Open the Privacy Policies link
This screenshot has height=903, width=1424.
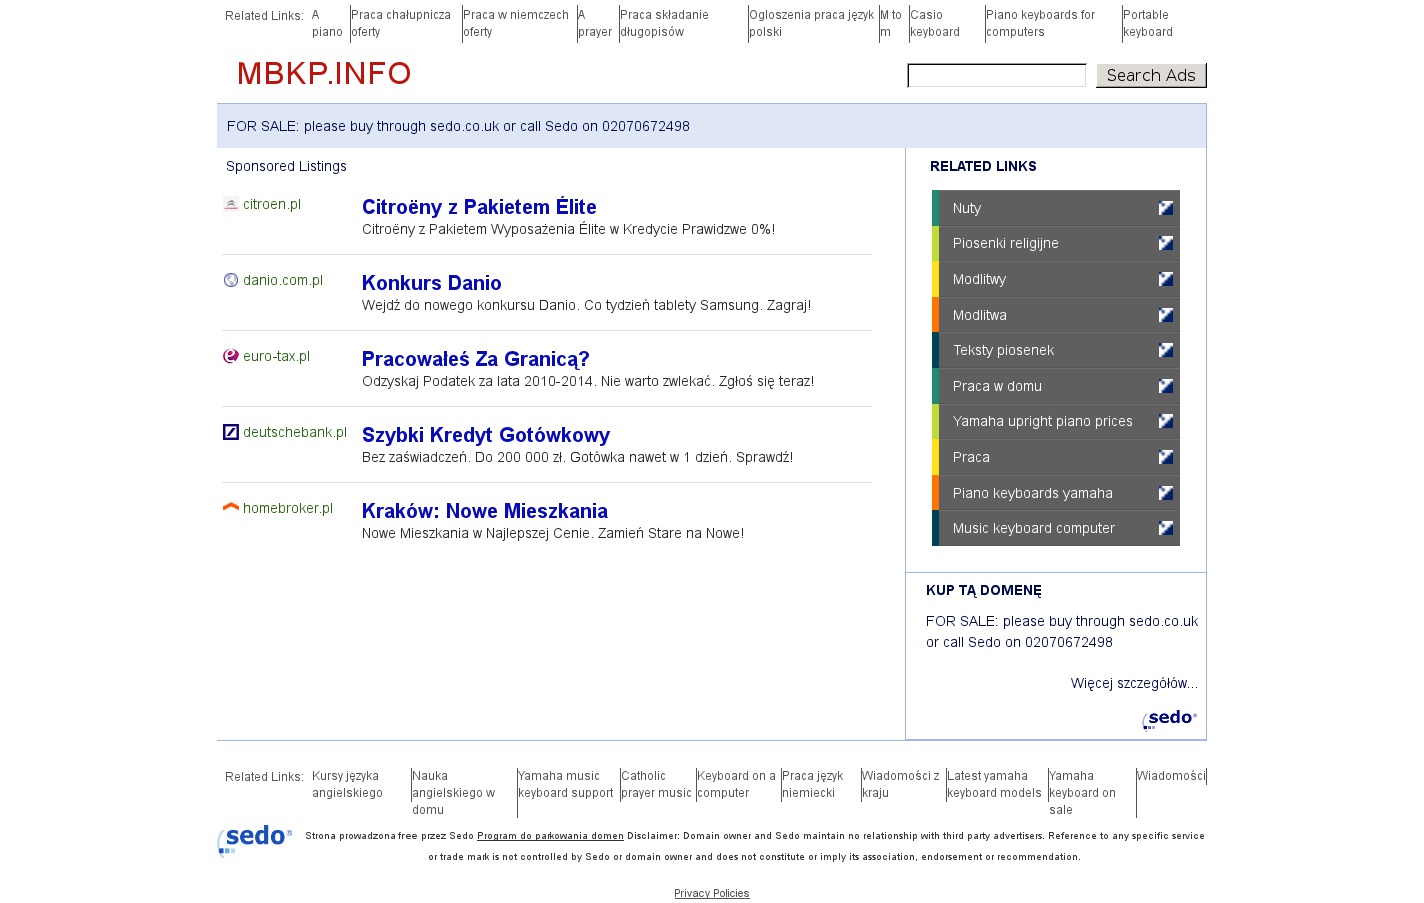point(711,893)
